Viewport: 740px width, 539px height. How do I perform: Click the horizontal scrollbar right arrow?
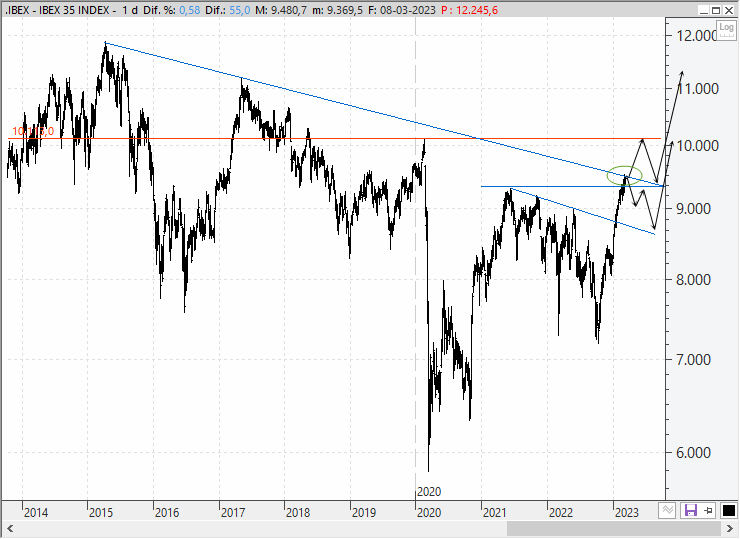click(730, 528)
